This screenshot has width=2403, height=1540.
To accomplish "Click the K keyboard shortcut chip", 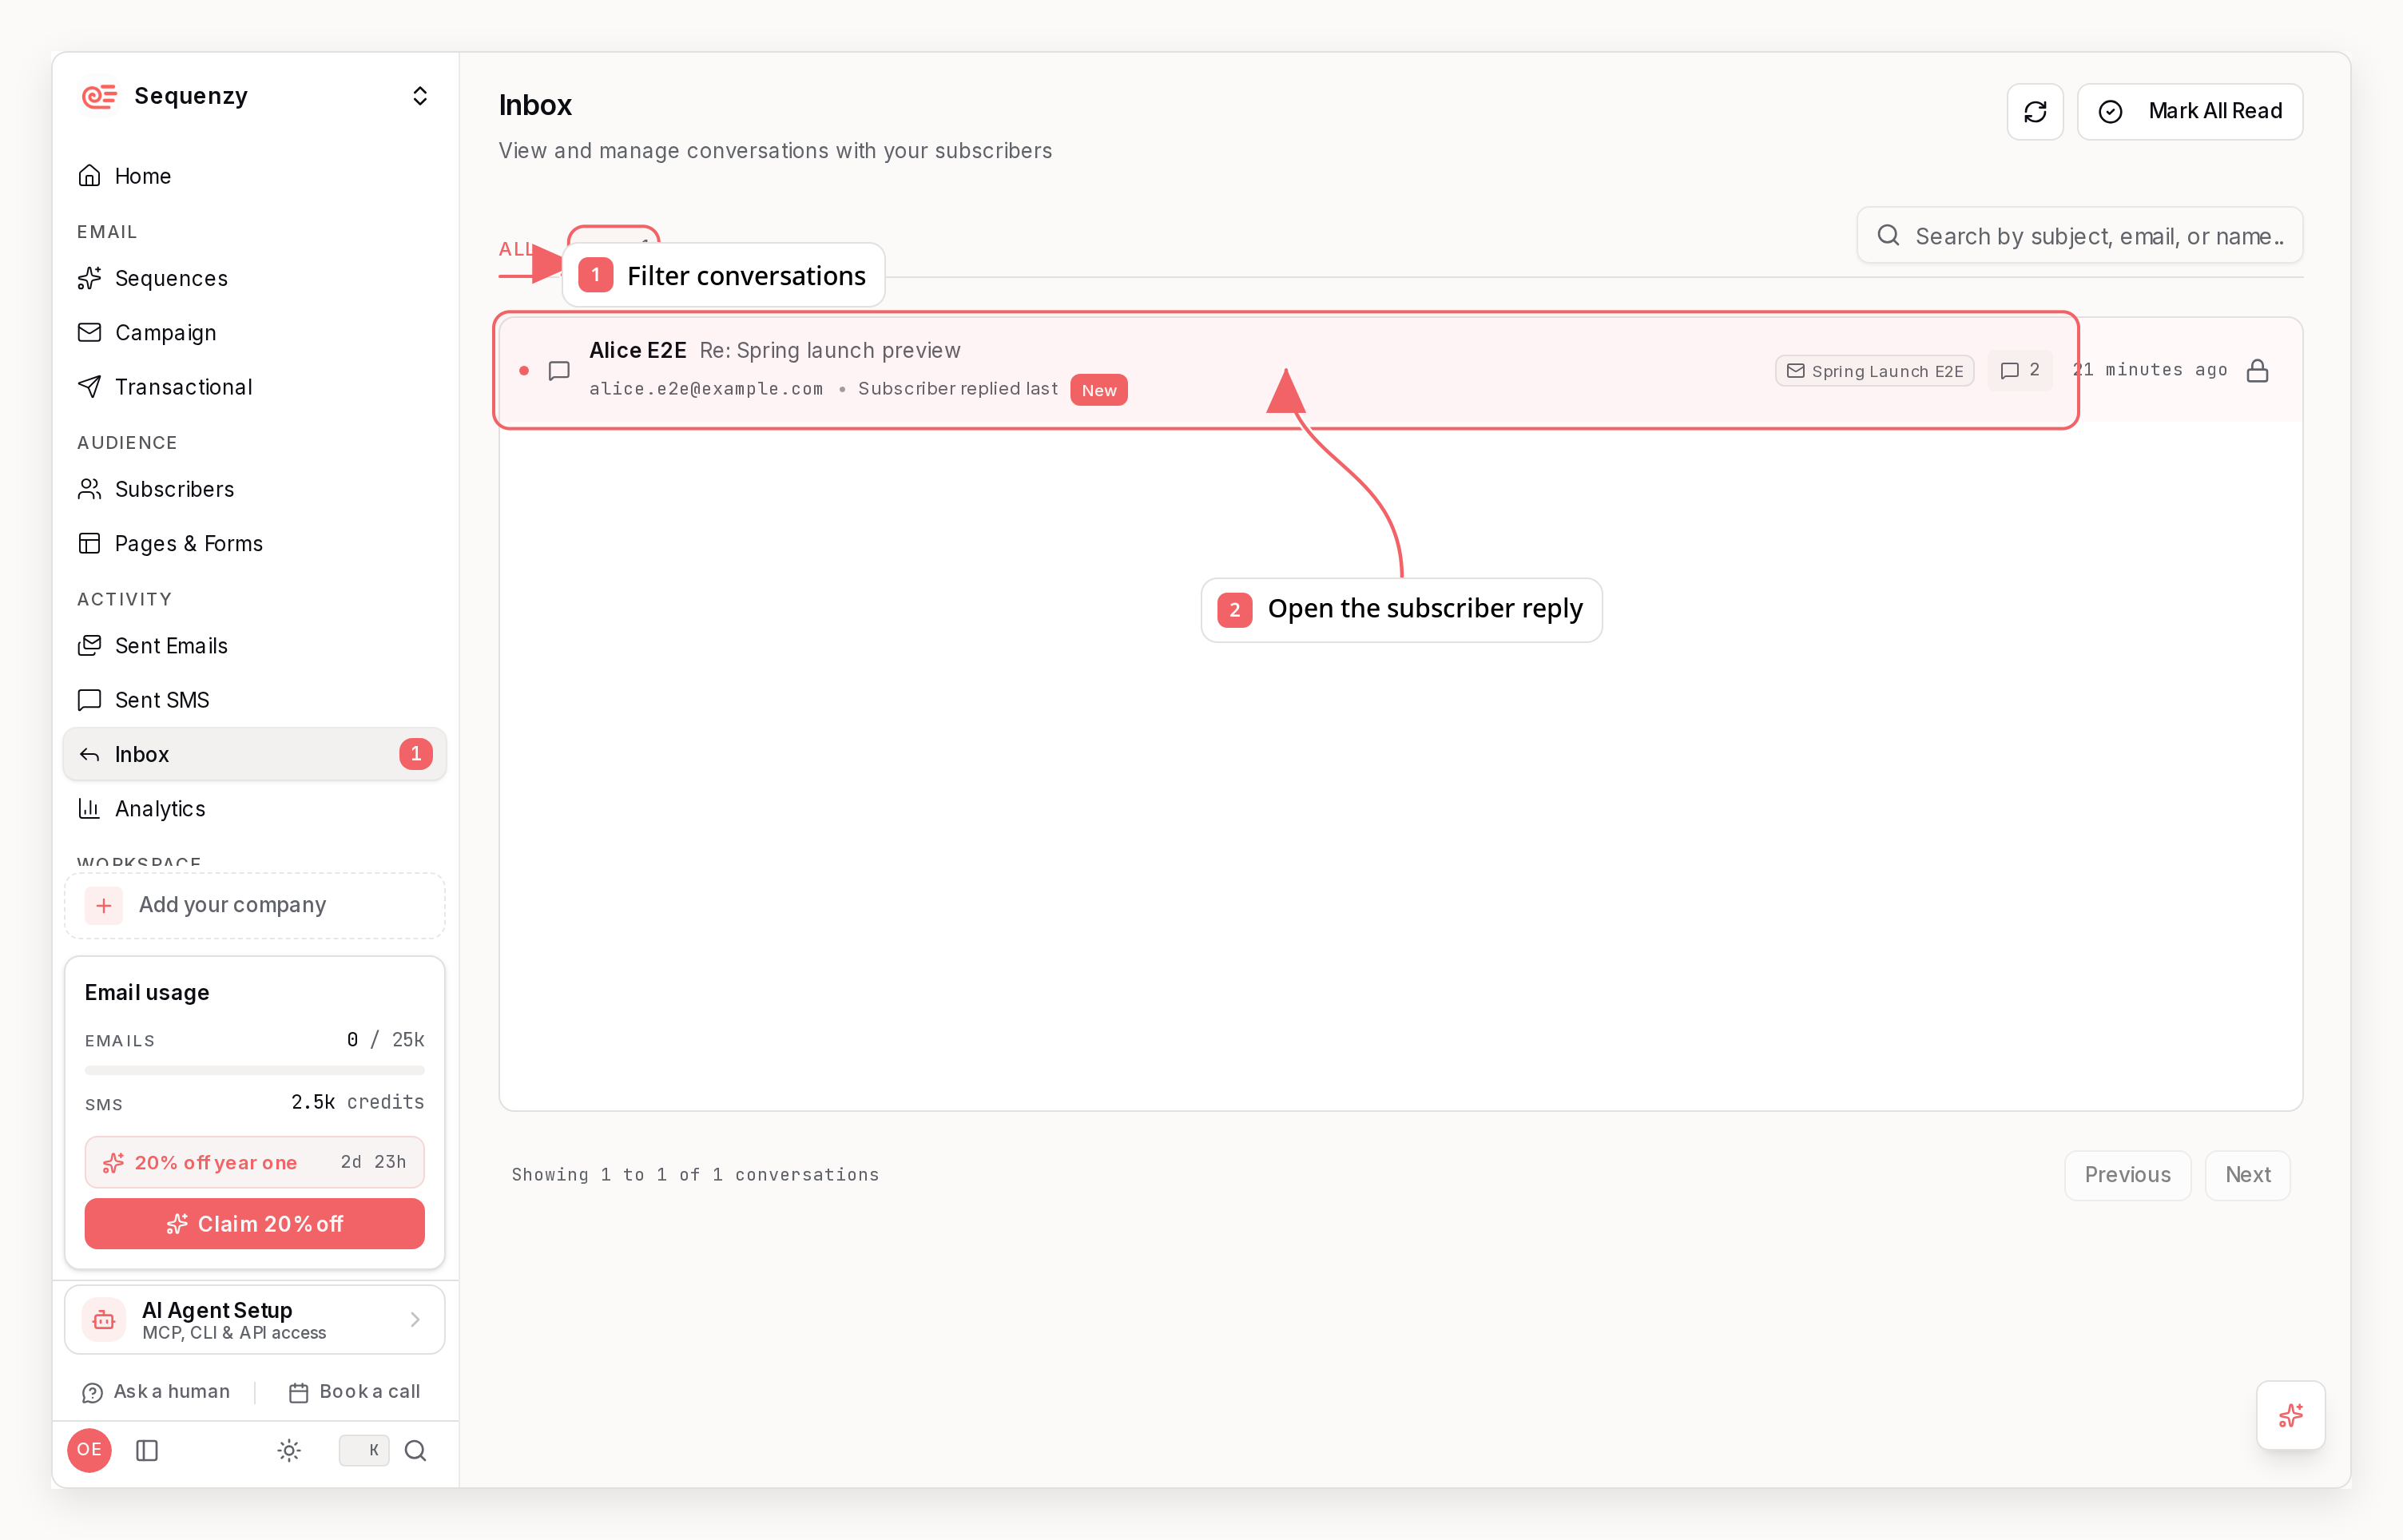I will click(364, 1450).
